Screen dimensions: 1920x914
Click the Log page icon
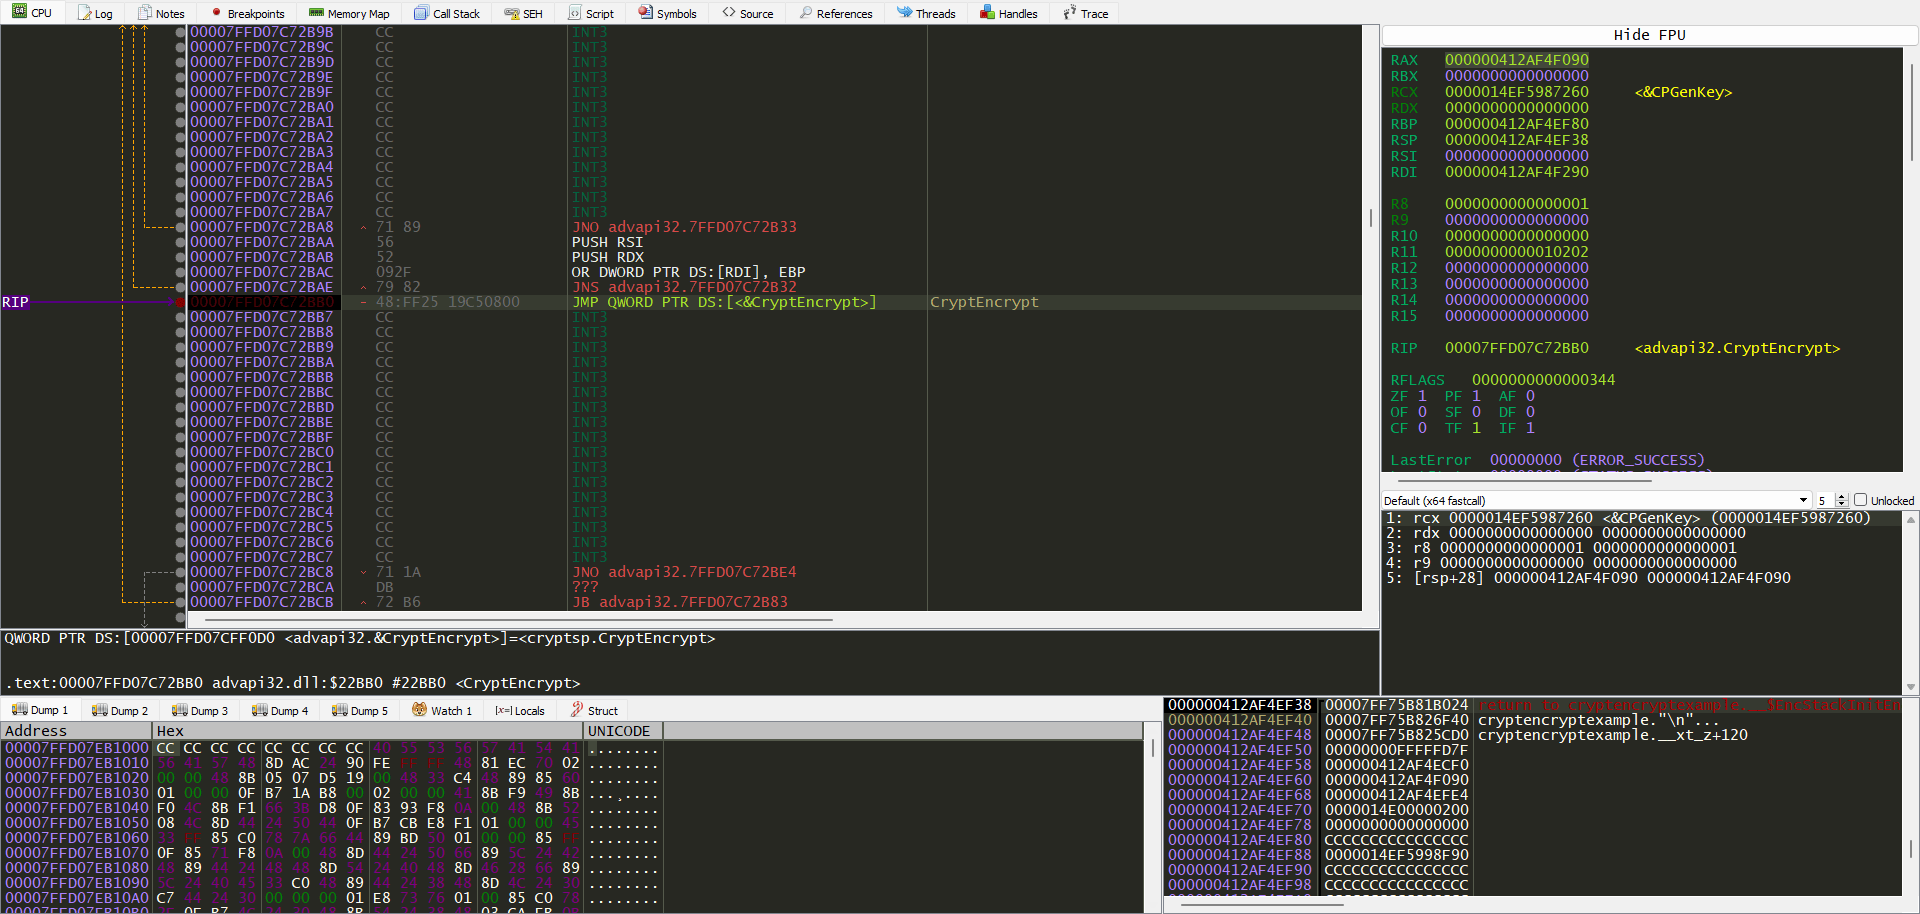[84, 13]
